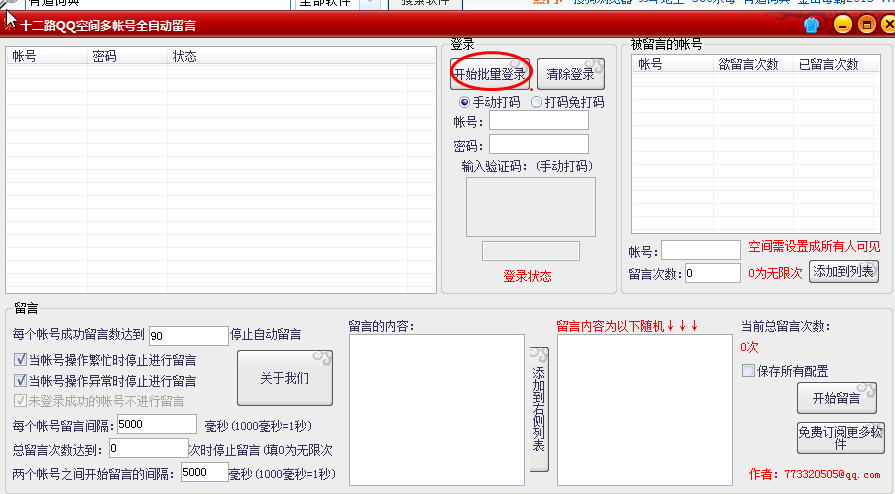Click 帐号 header in 被留言的帐号 table
The width and height of the screenshot is (895, 494).
672,64
